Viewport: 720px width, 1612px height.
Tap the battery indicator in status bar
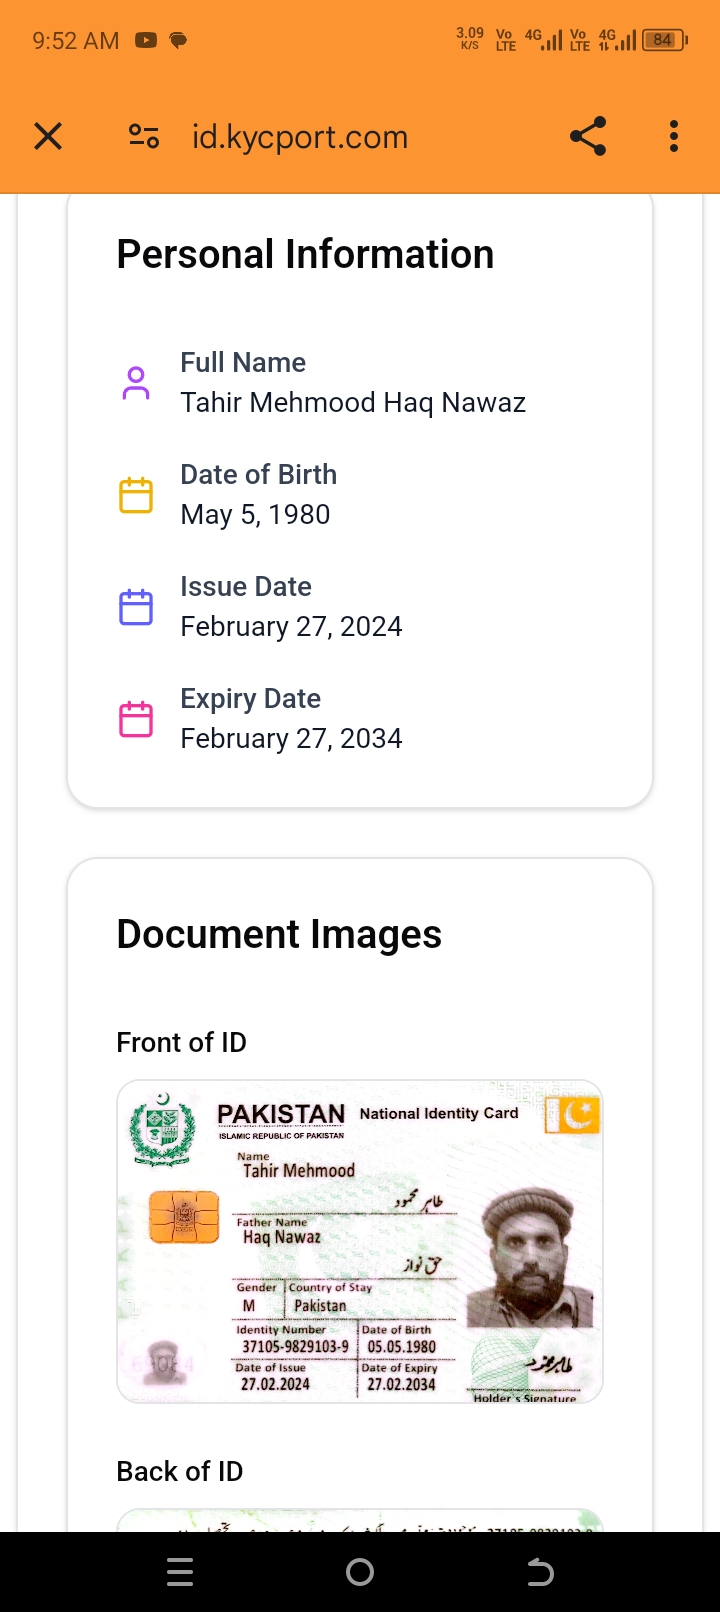click(664, 41)
